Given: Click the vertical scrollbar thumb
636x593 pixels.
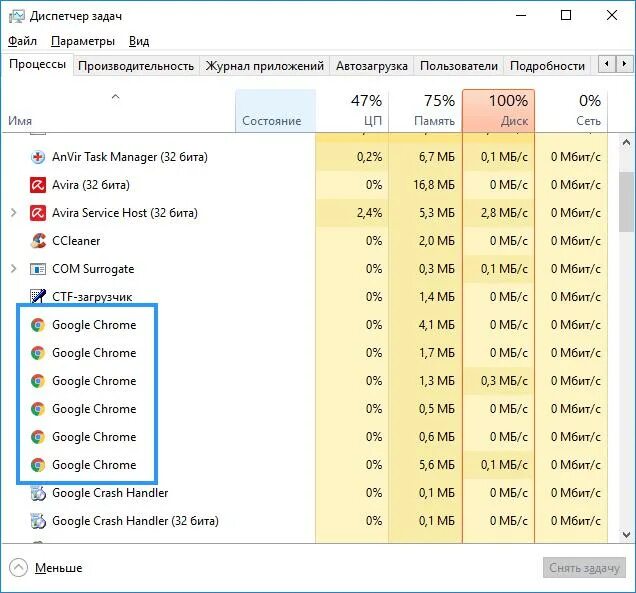Looking at the screenshot, I should pyautogui.click(x=626, y=202).
